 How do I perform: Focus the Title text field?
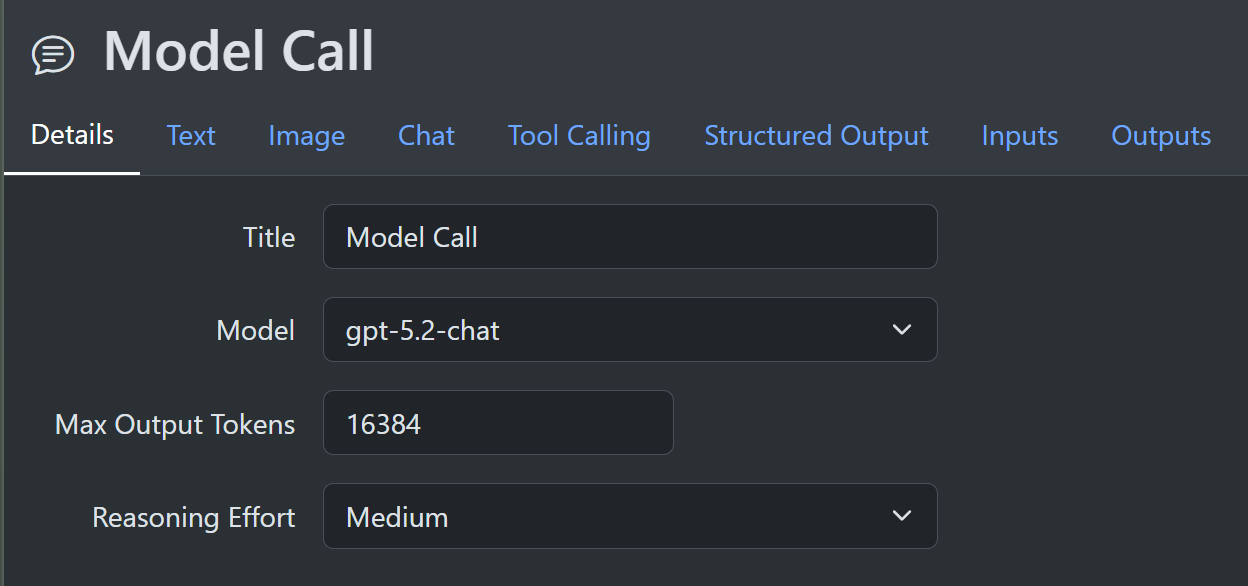point(629,237)
